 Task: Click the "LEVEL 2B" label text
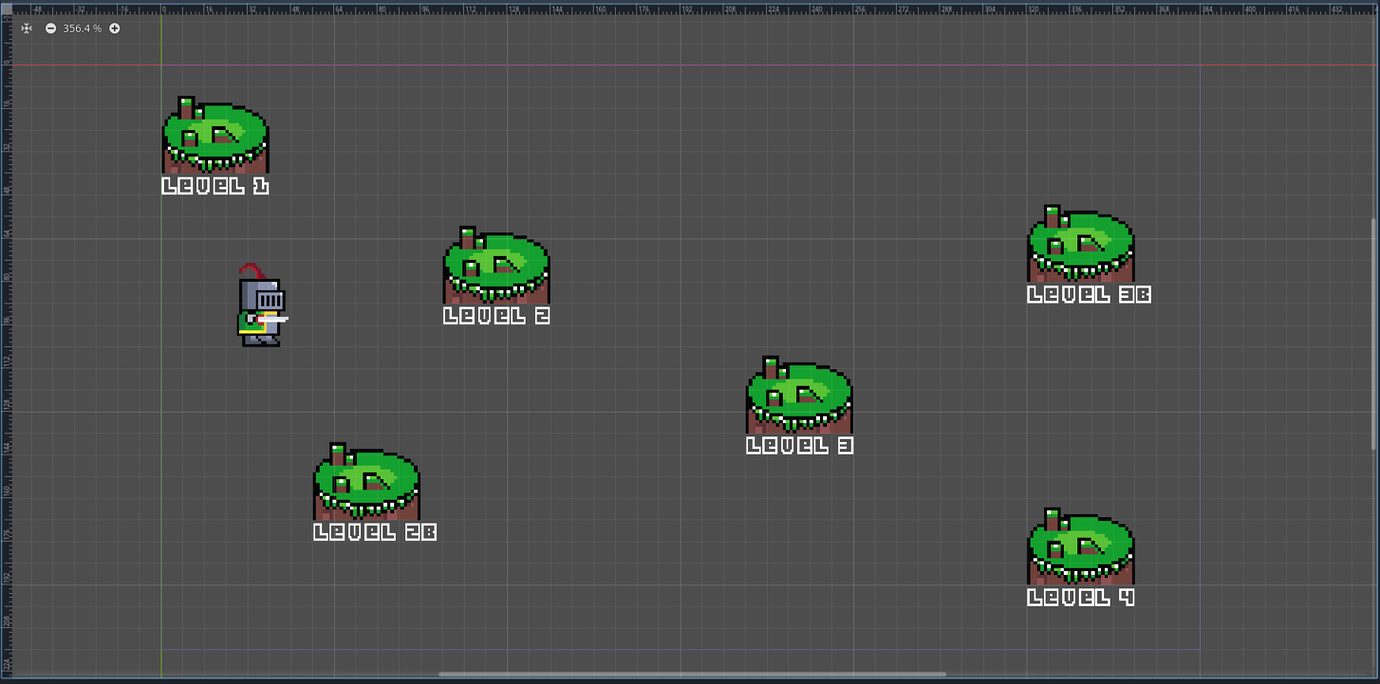point(375,532)
